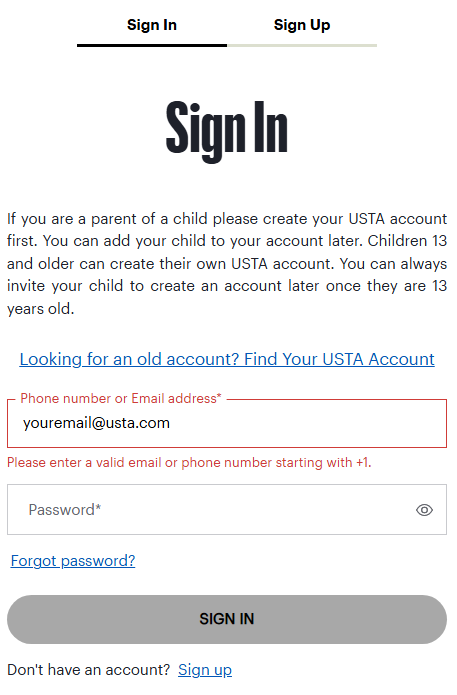Focus the Password input field
The height and width of the screenshot is (695, 457).
[227, 509]
